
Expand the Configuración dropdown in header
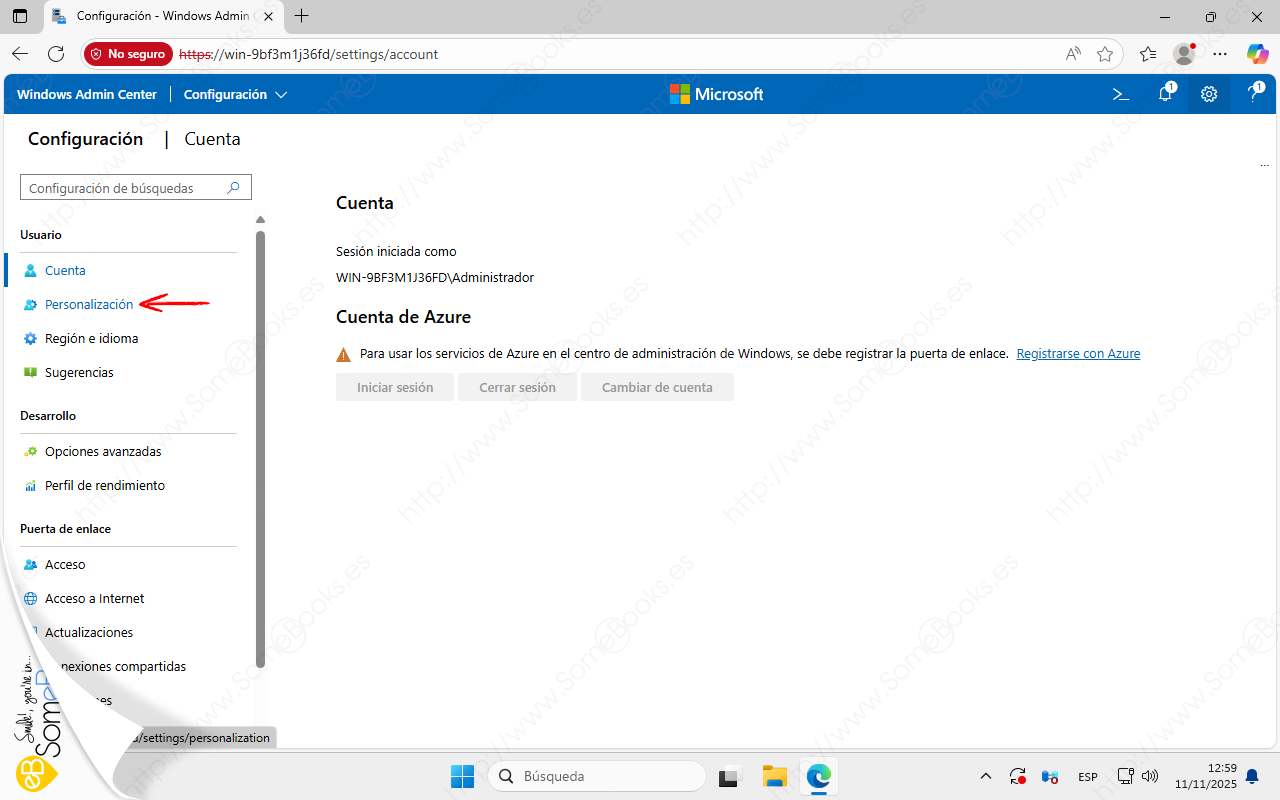tap(236, 94)
